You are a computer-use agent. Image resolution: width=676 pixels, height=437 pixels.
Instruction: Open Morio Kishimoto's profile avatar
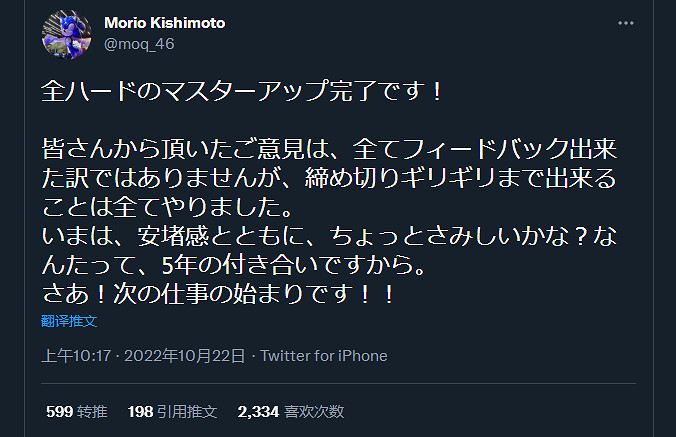tap(67, 35)
